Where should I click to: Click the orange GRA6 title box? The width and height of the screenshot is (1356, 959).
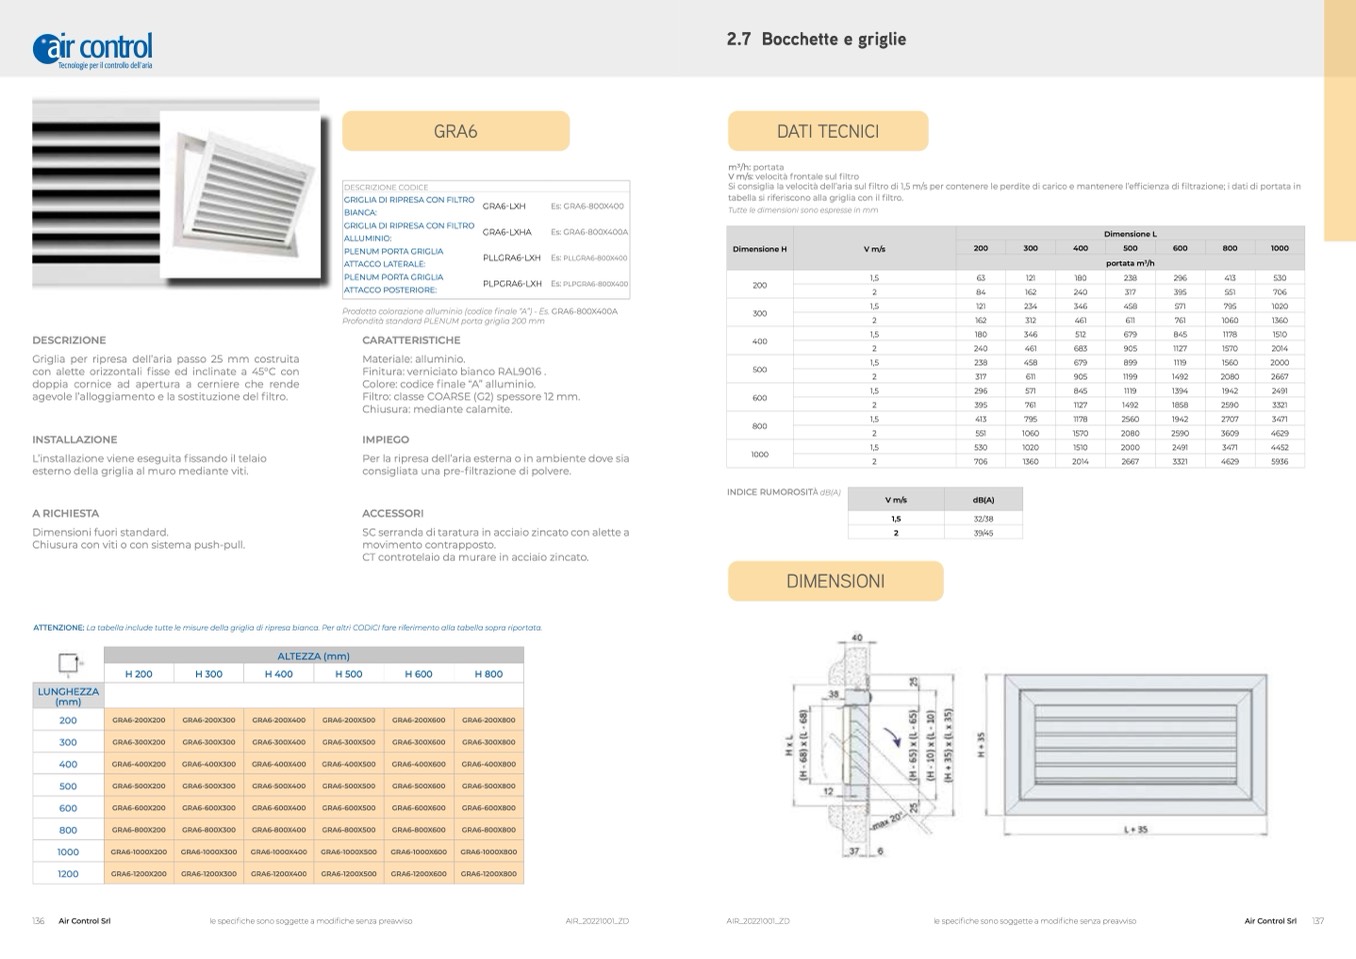[456, 131]
